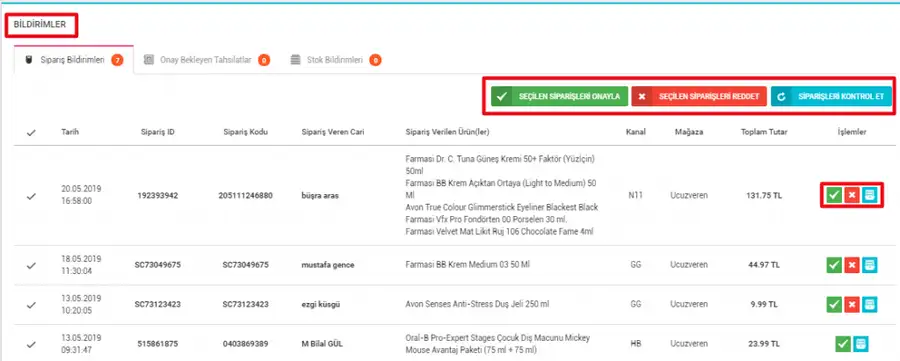Click date 18.05.2019 11:30:04

(81, 265)
